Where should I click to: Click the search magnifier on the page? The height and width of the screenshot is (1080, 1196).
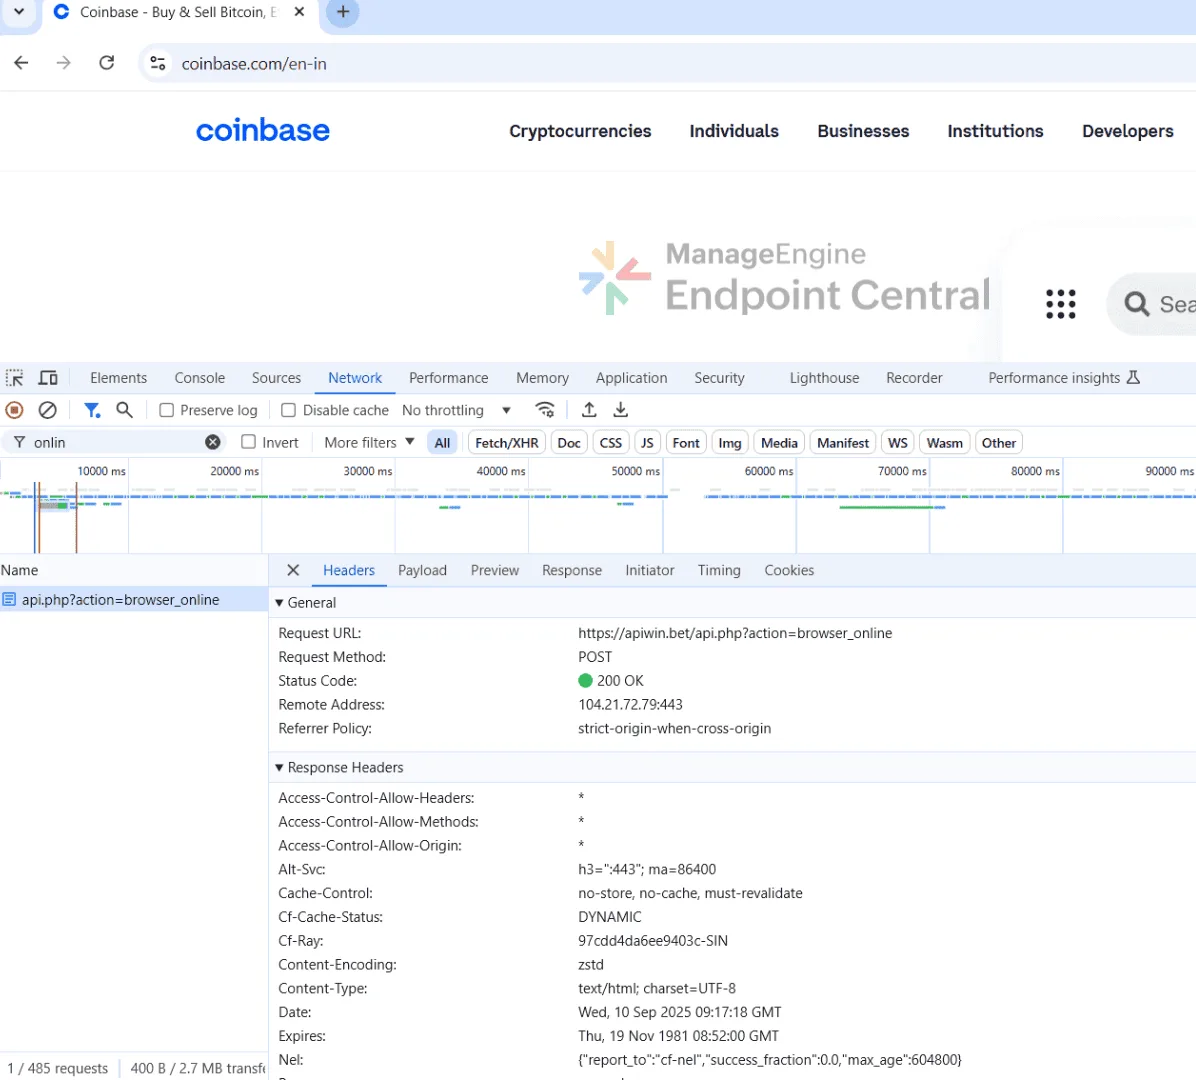tap(1137, 304)
